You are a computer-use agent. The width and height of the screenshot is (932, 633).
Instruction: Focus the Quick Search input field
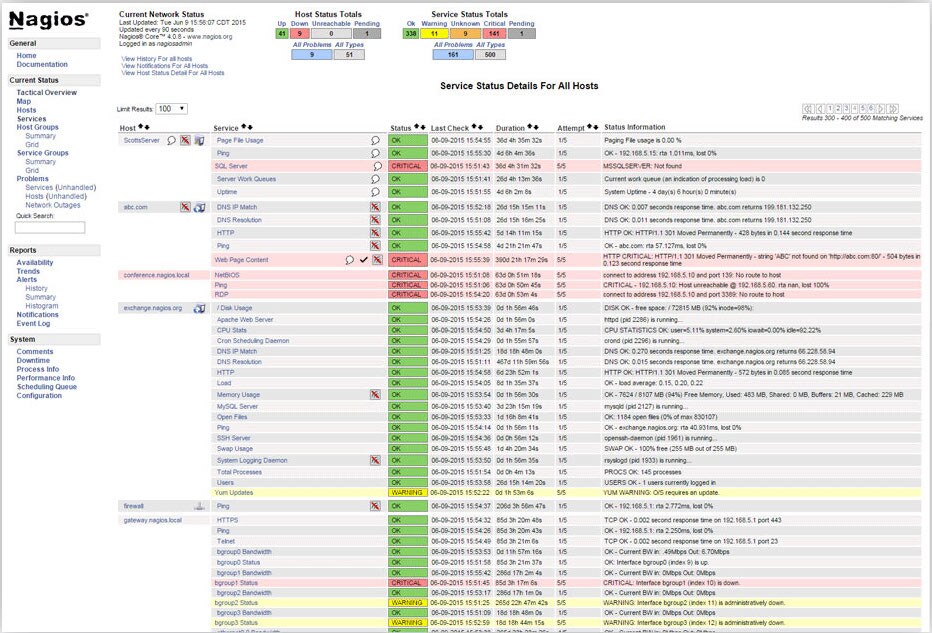pos(50,228)
